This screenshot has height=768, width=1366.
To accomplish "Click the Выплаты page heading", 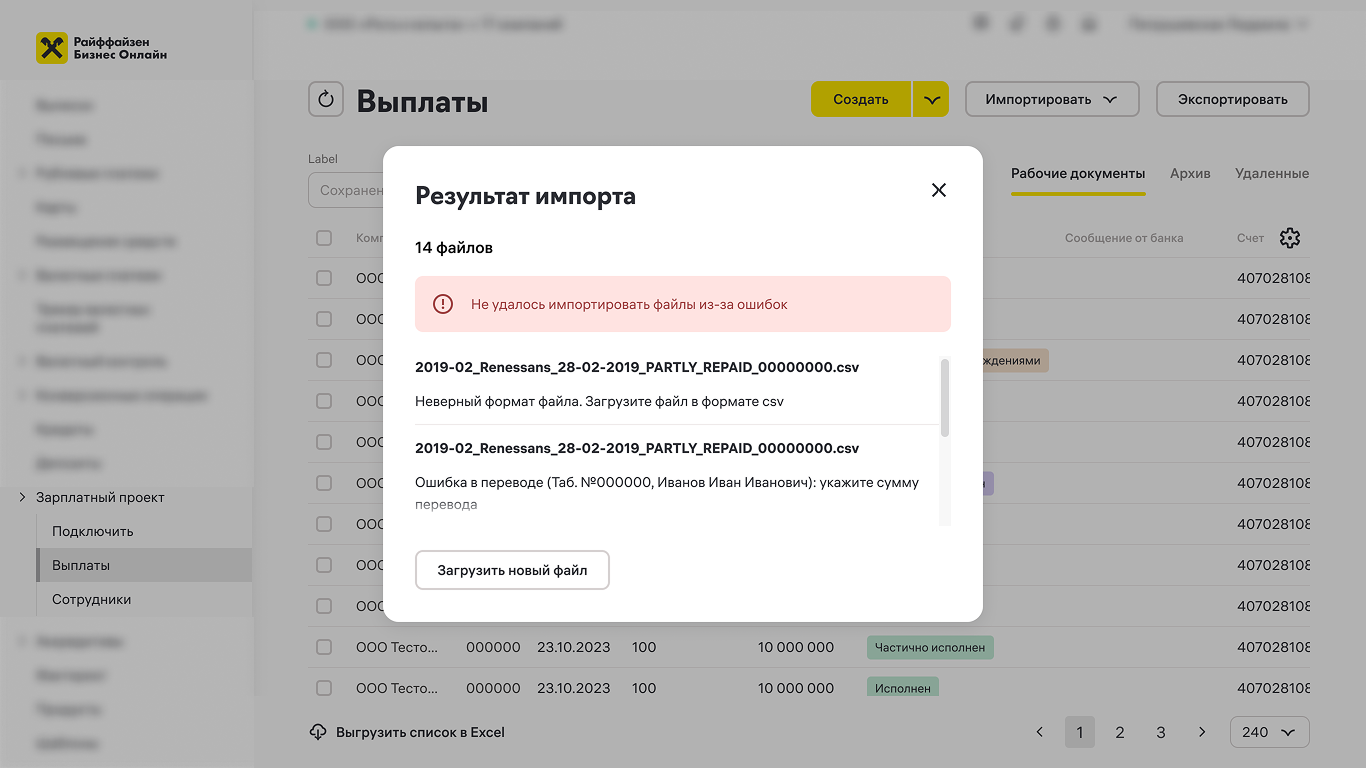I will tap(422, 102).
